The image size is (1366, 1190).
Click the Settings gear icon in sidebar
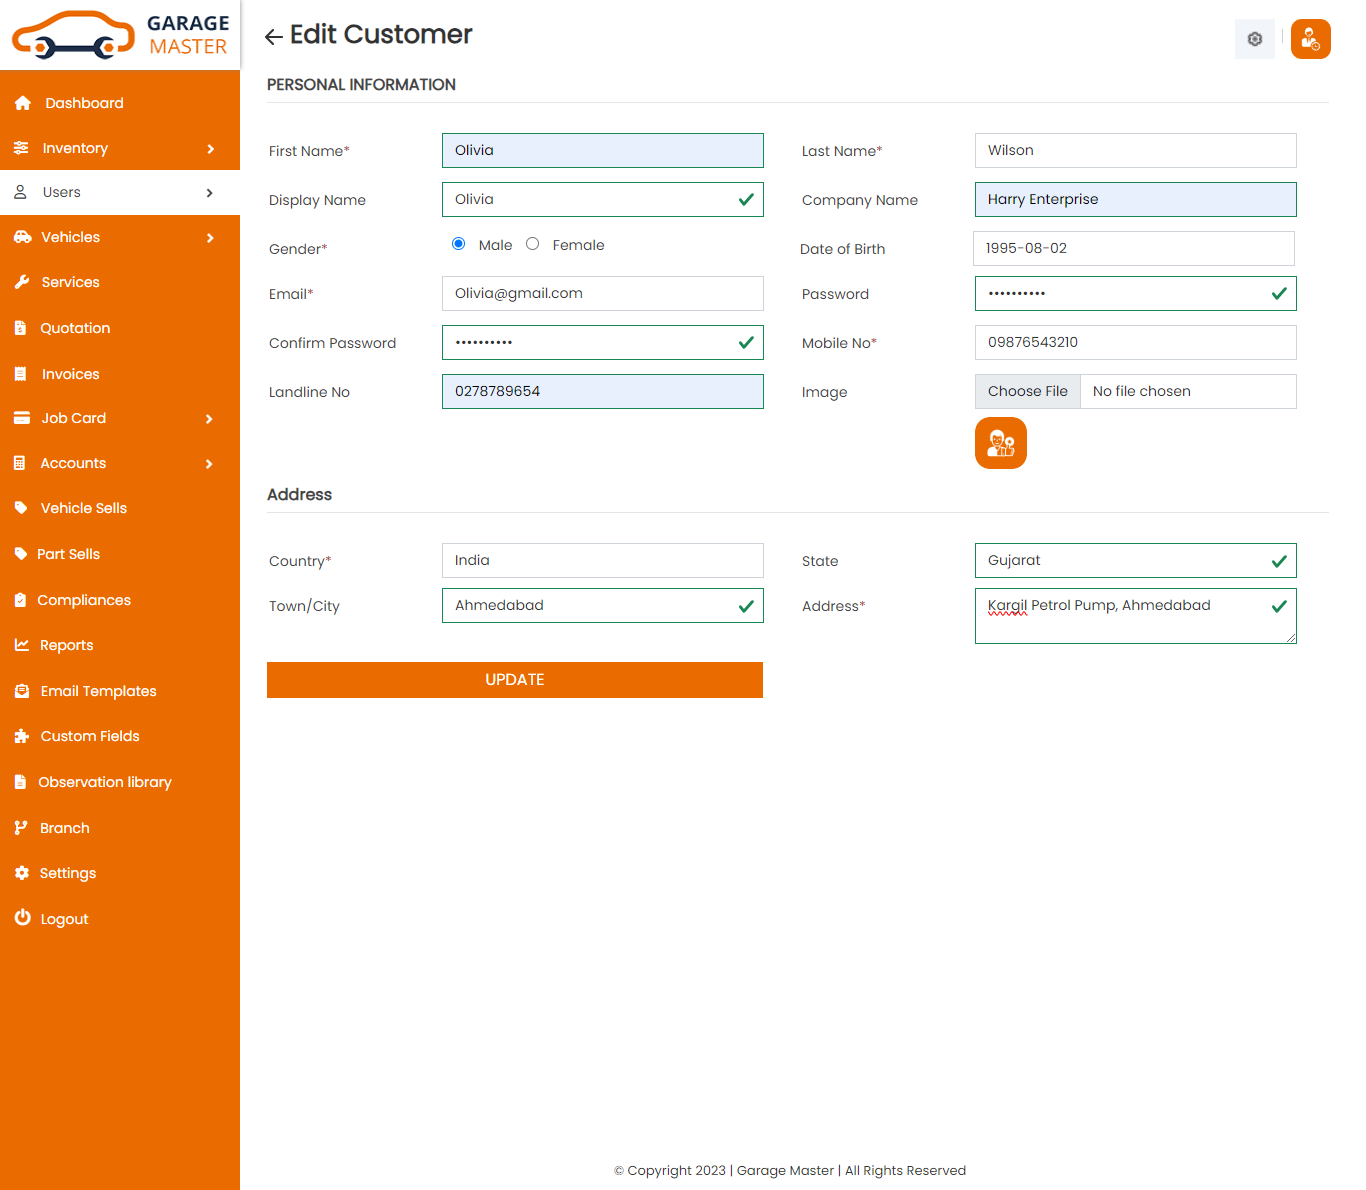(x=22, y=873)
